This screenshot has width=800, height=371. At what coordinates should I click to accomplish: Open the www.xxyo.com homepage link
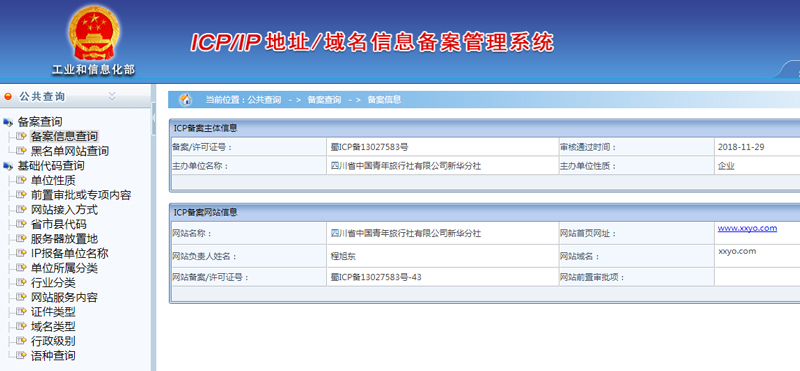[747, 228]
